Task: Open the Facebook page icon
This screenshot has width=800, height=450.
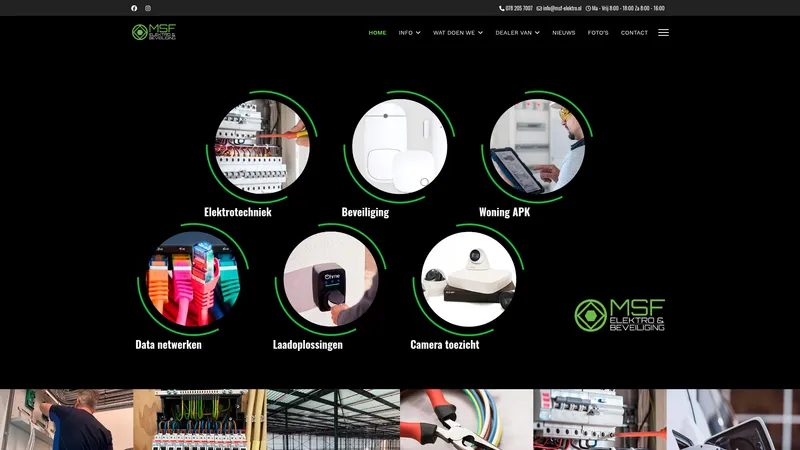Action: click(134, 8)
